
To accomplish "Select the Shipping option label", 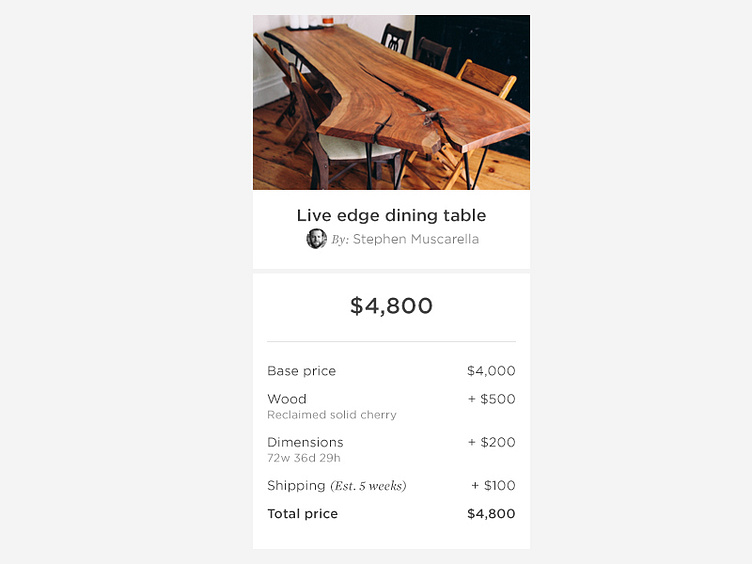I will pyautogui.click(x=296, y=486).
